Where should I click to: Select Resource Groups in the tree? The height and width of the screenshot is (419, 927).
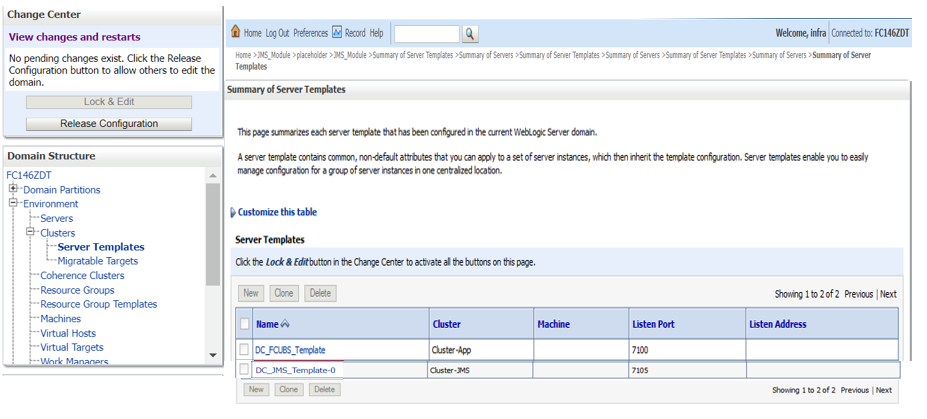77,290
